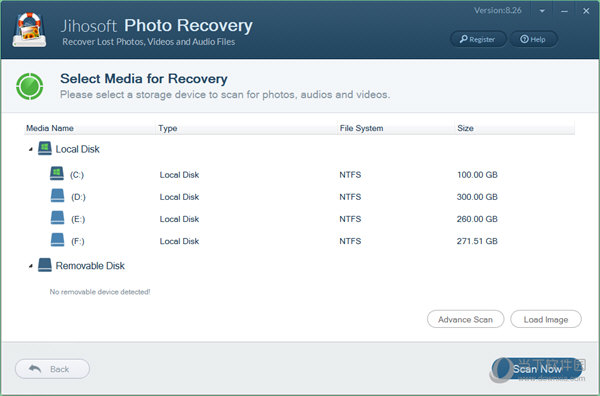Collapse the Removable Disk tree group
The width and height of the screenshot is (600, 396).
coord(31,266)
